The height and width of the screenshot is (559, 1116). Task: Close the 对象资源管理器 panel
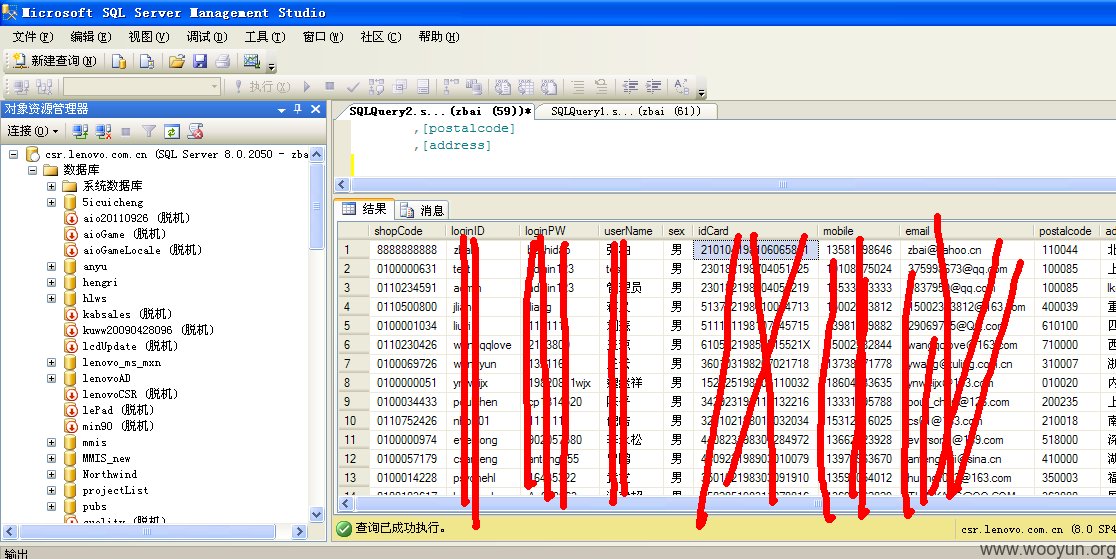tap(317, 109)
